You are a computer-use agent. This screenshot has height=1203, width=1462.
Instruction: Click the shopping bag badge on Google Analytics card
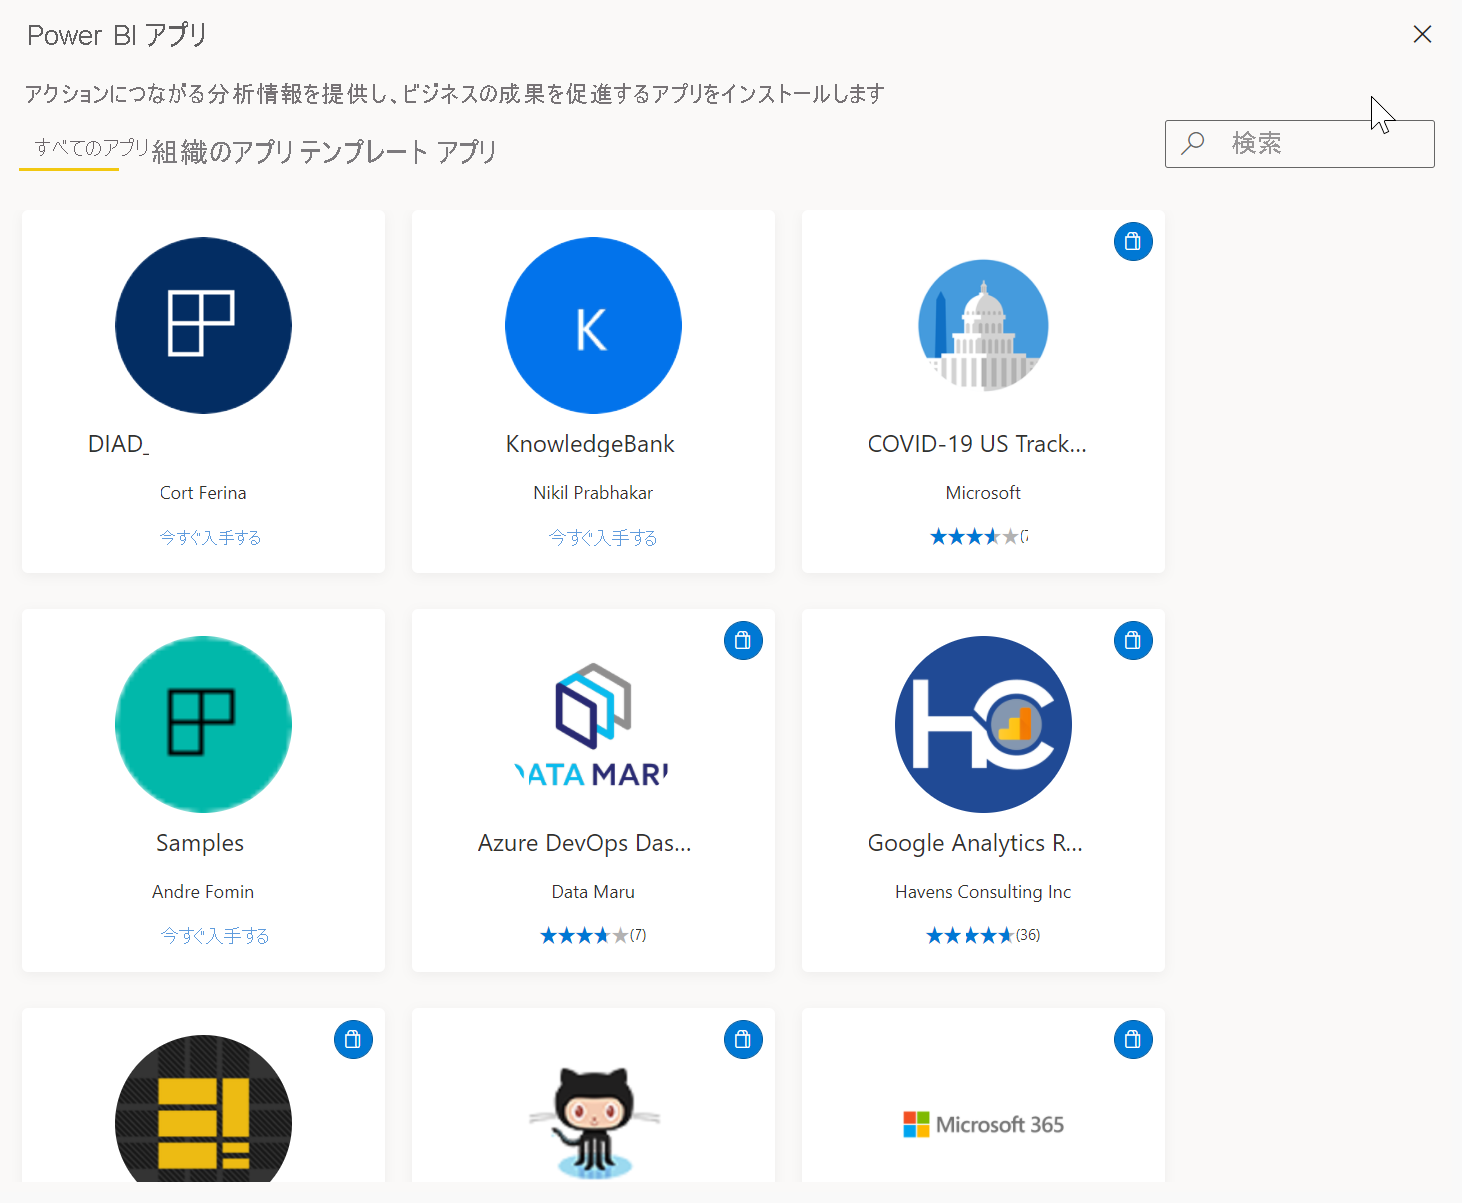pyautogui.click(x=1133, y=640)
